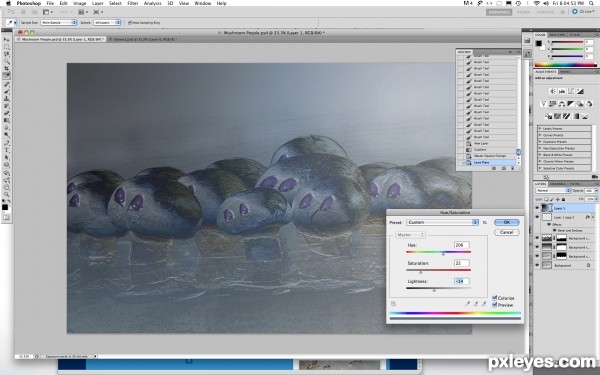The width and height of the screenshot is (600, 375).
Task: Hide the Background layer with its eye icon
Action: [x=536, y=265]
